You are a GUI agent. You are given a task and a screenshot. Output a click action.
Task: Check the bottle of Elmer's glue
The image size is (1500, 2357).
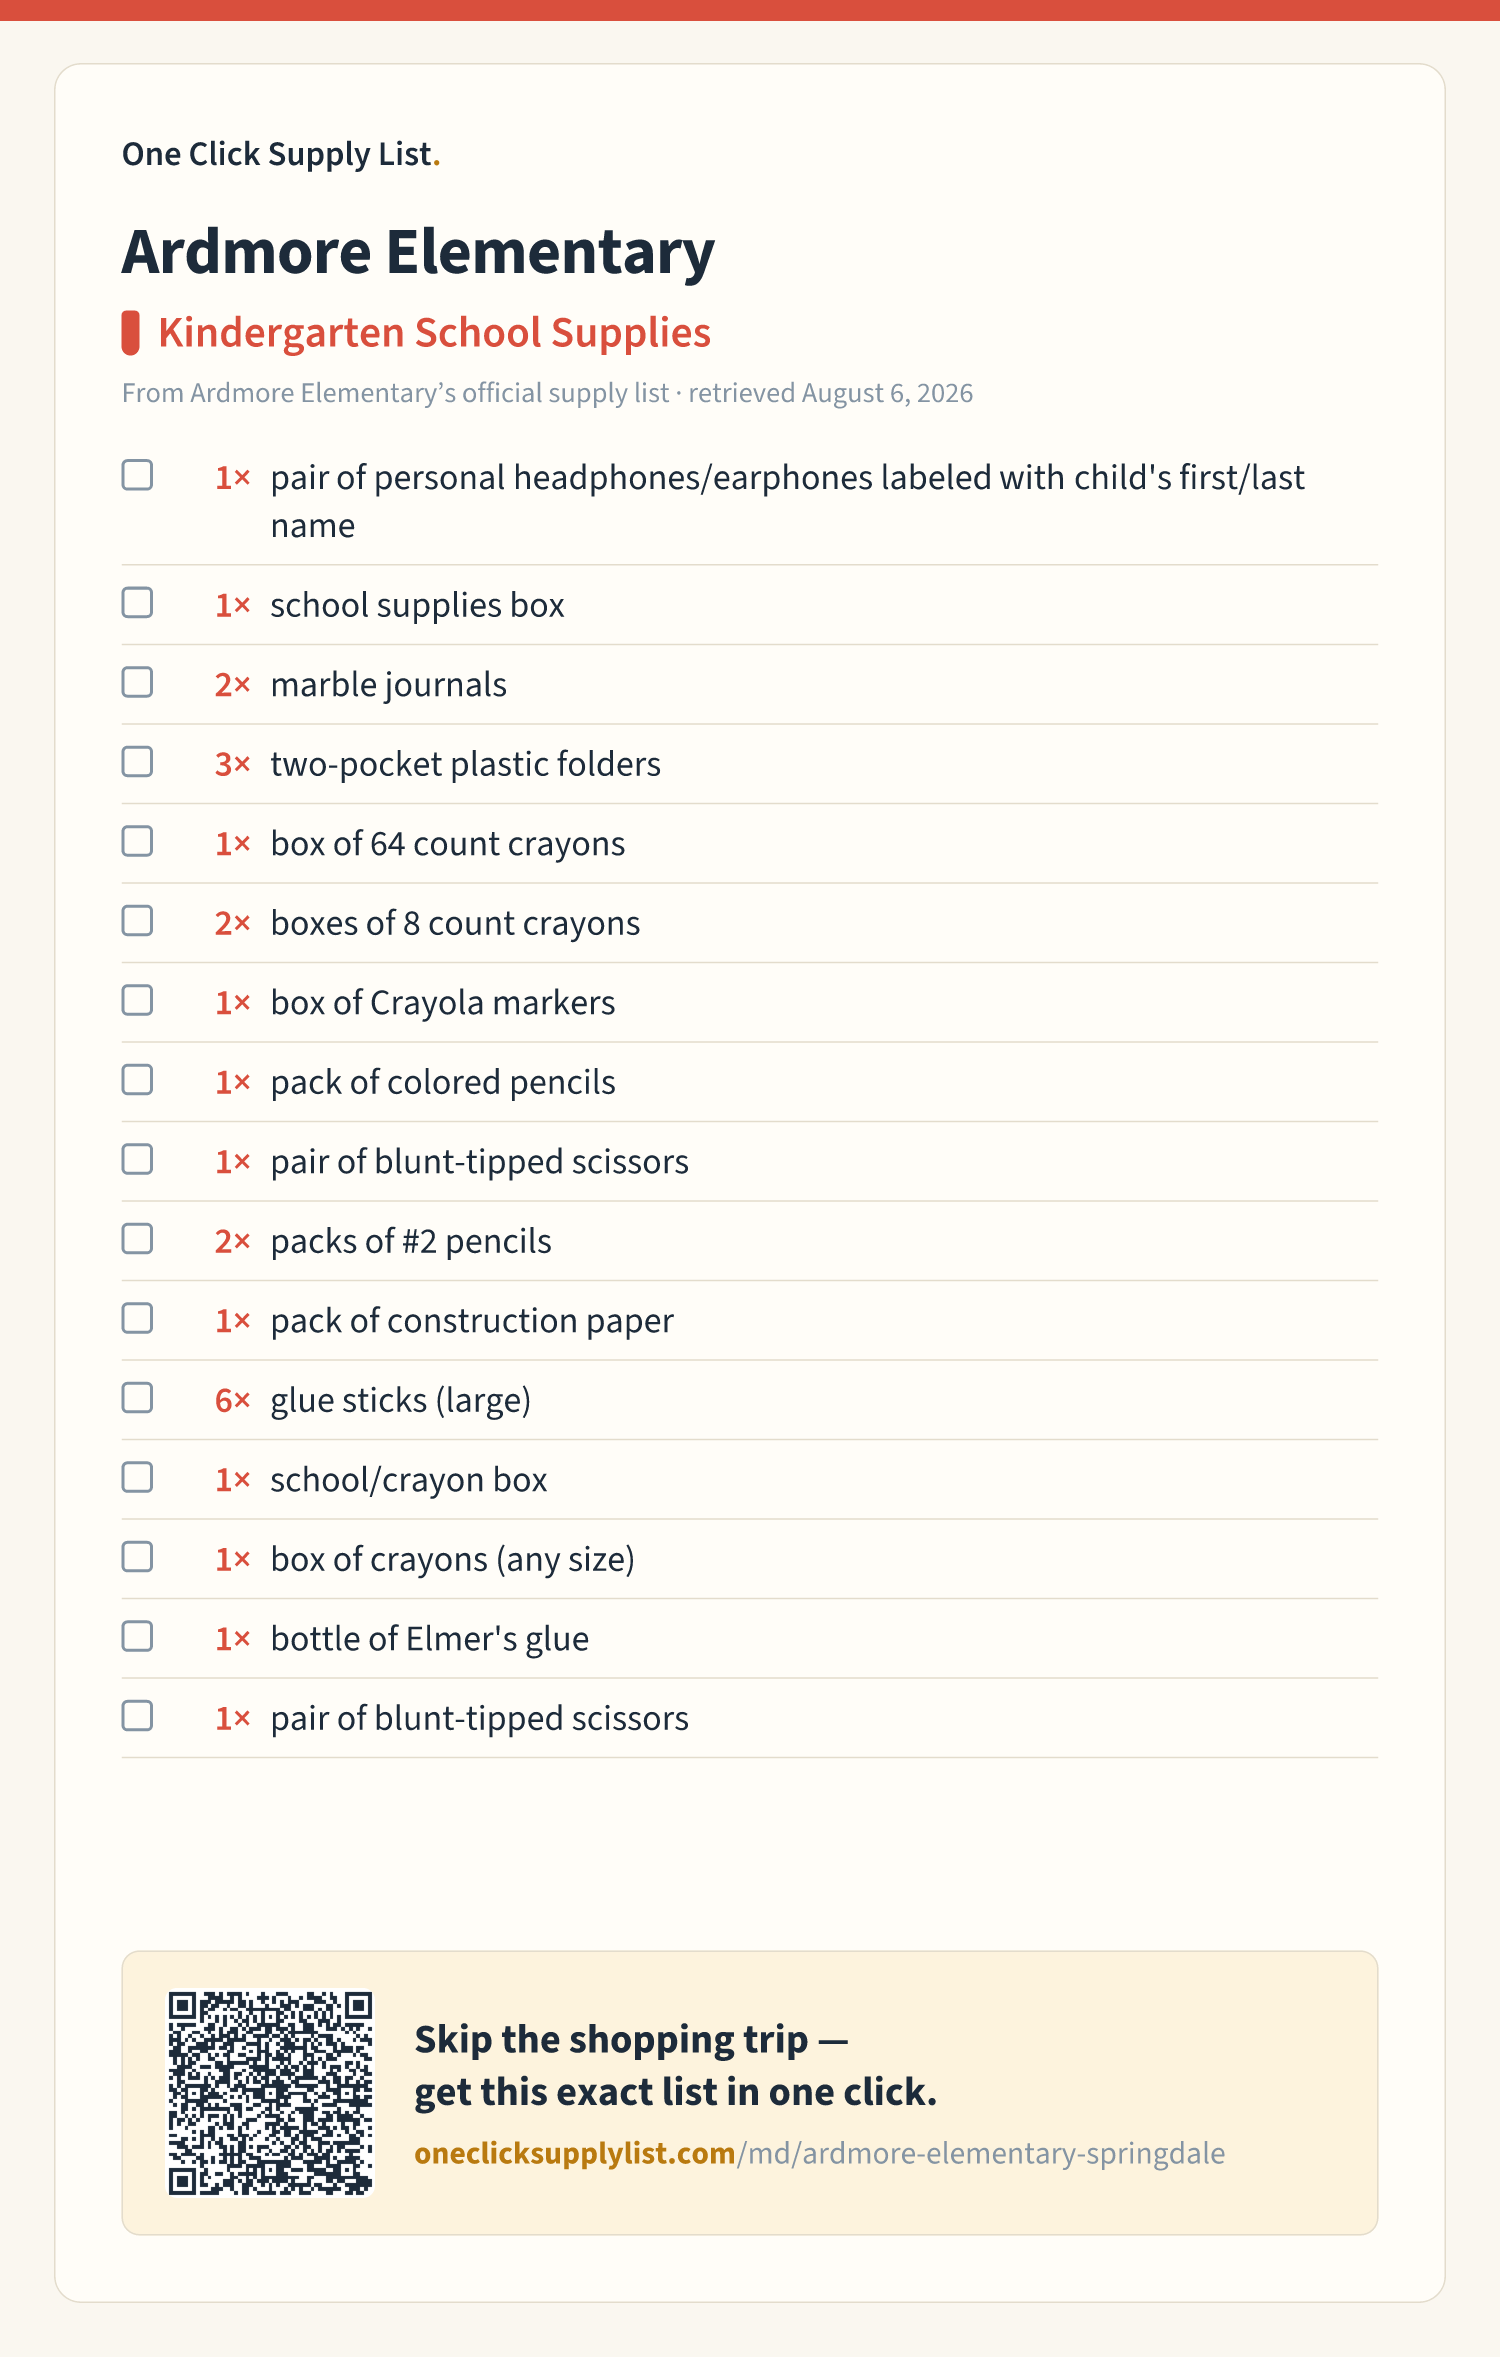[137, 1636]
